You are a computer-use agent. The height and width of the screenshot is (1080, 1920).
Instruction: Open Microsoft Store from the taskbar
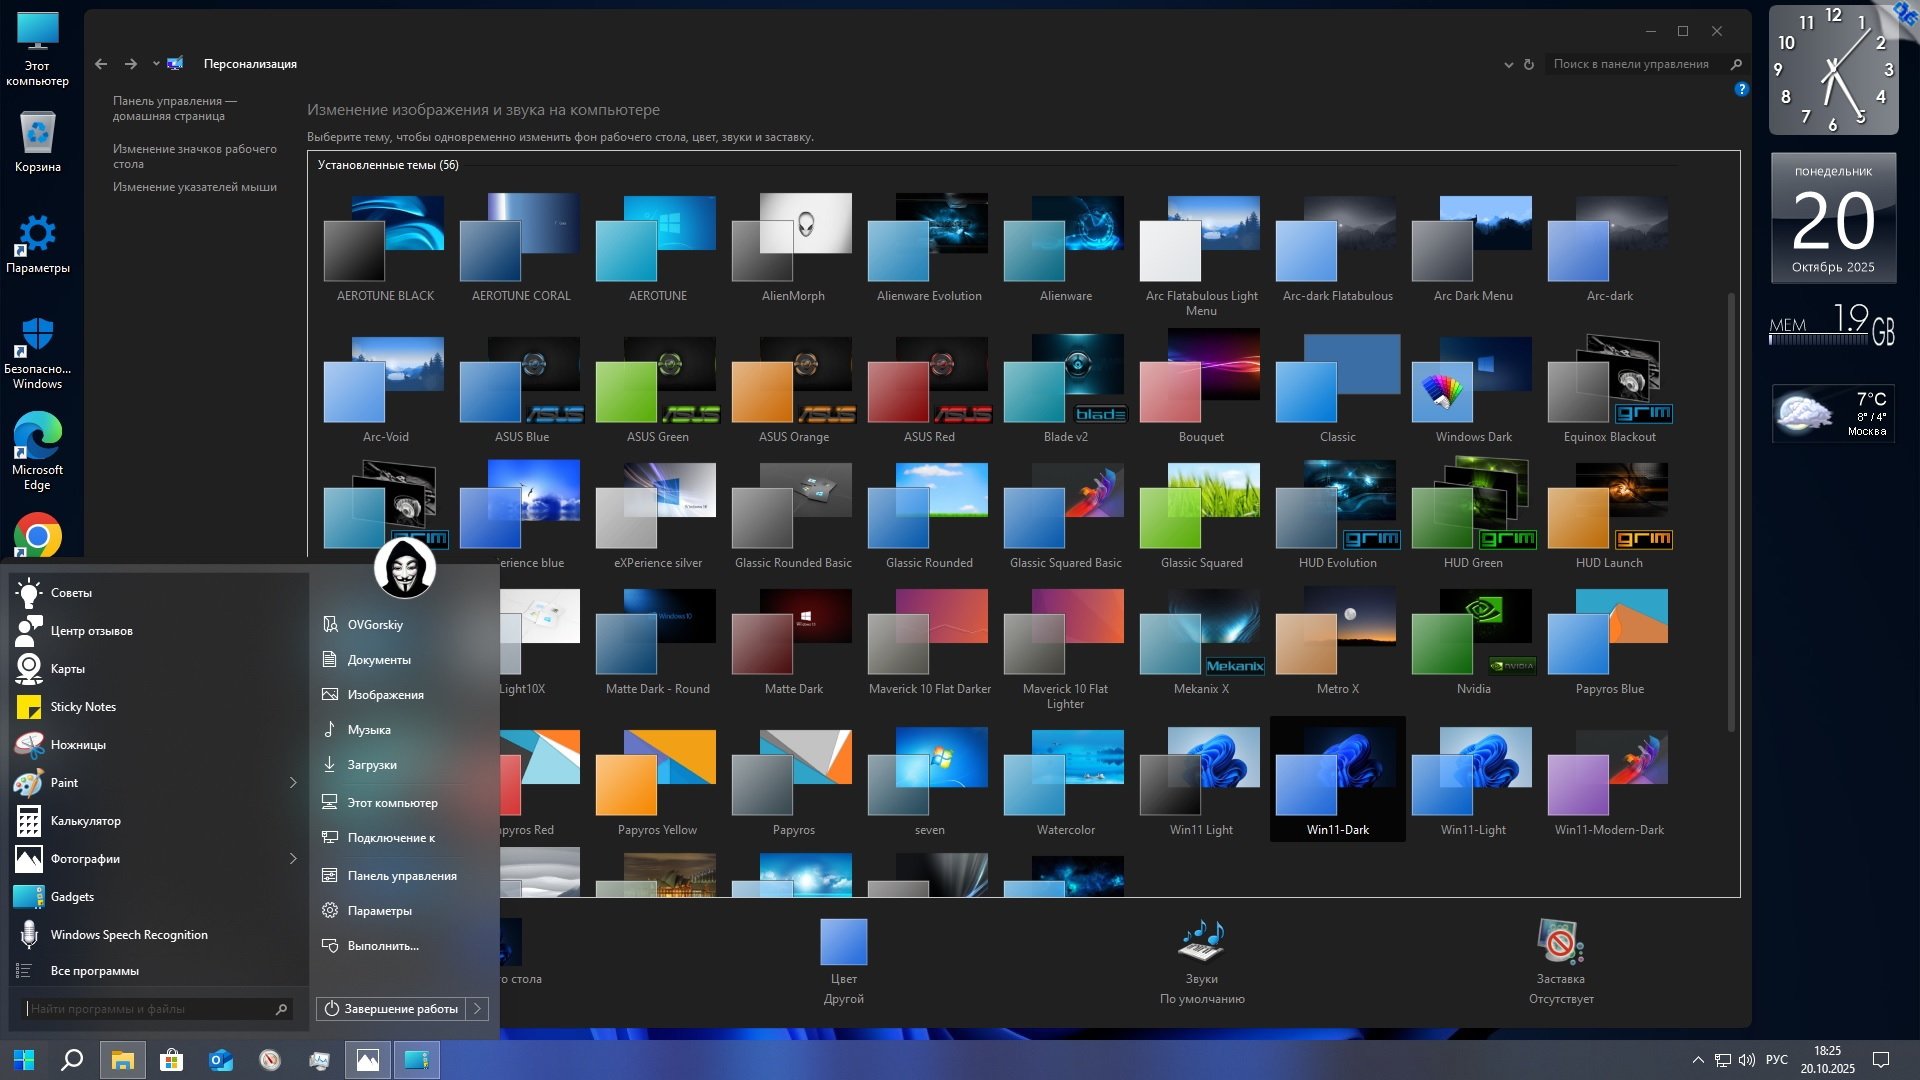171,1060
